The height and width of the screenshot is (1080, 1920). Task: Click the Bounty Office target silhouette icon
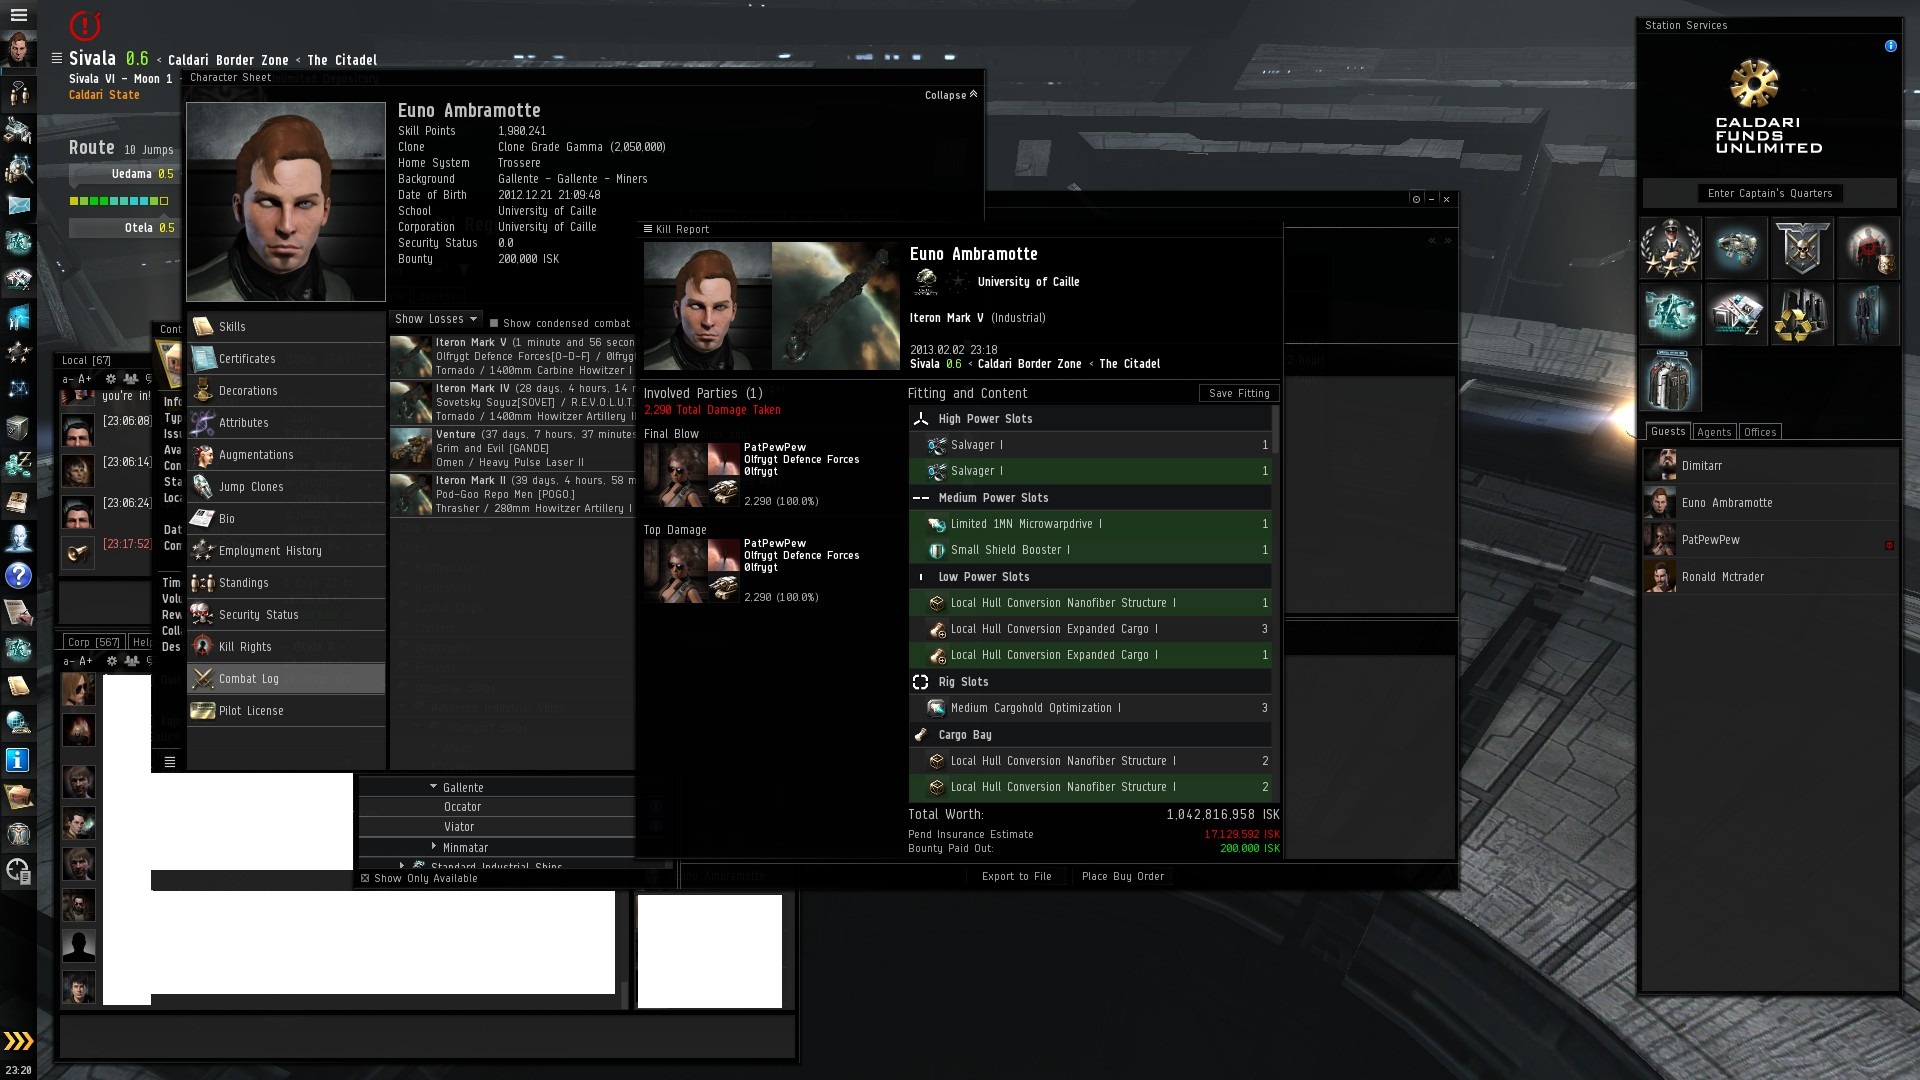(x=1867, y=247)
